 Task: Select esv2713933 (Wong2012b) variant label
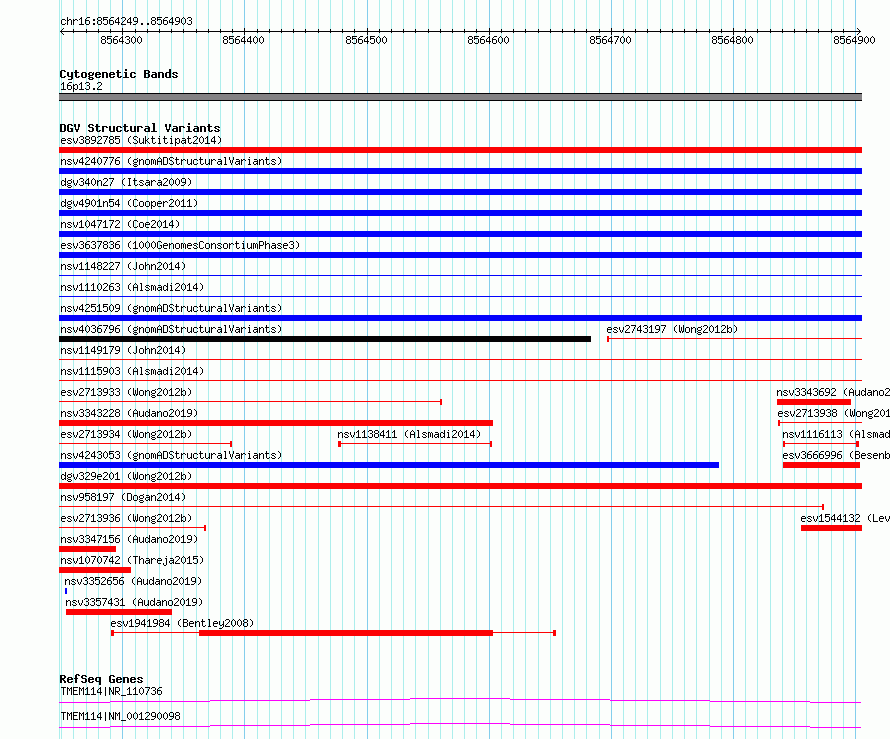click(126, 392)
